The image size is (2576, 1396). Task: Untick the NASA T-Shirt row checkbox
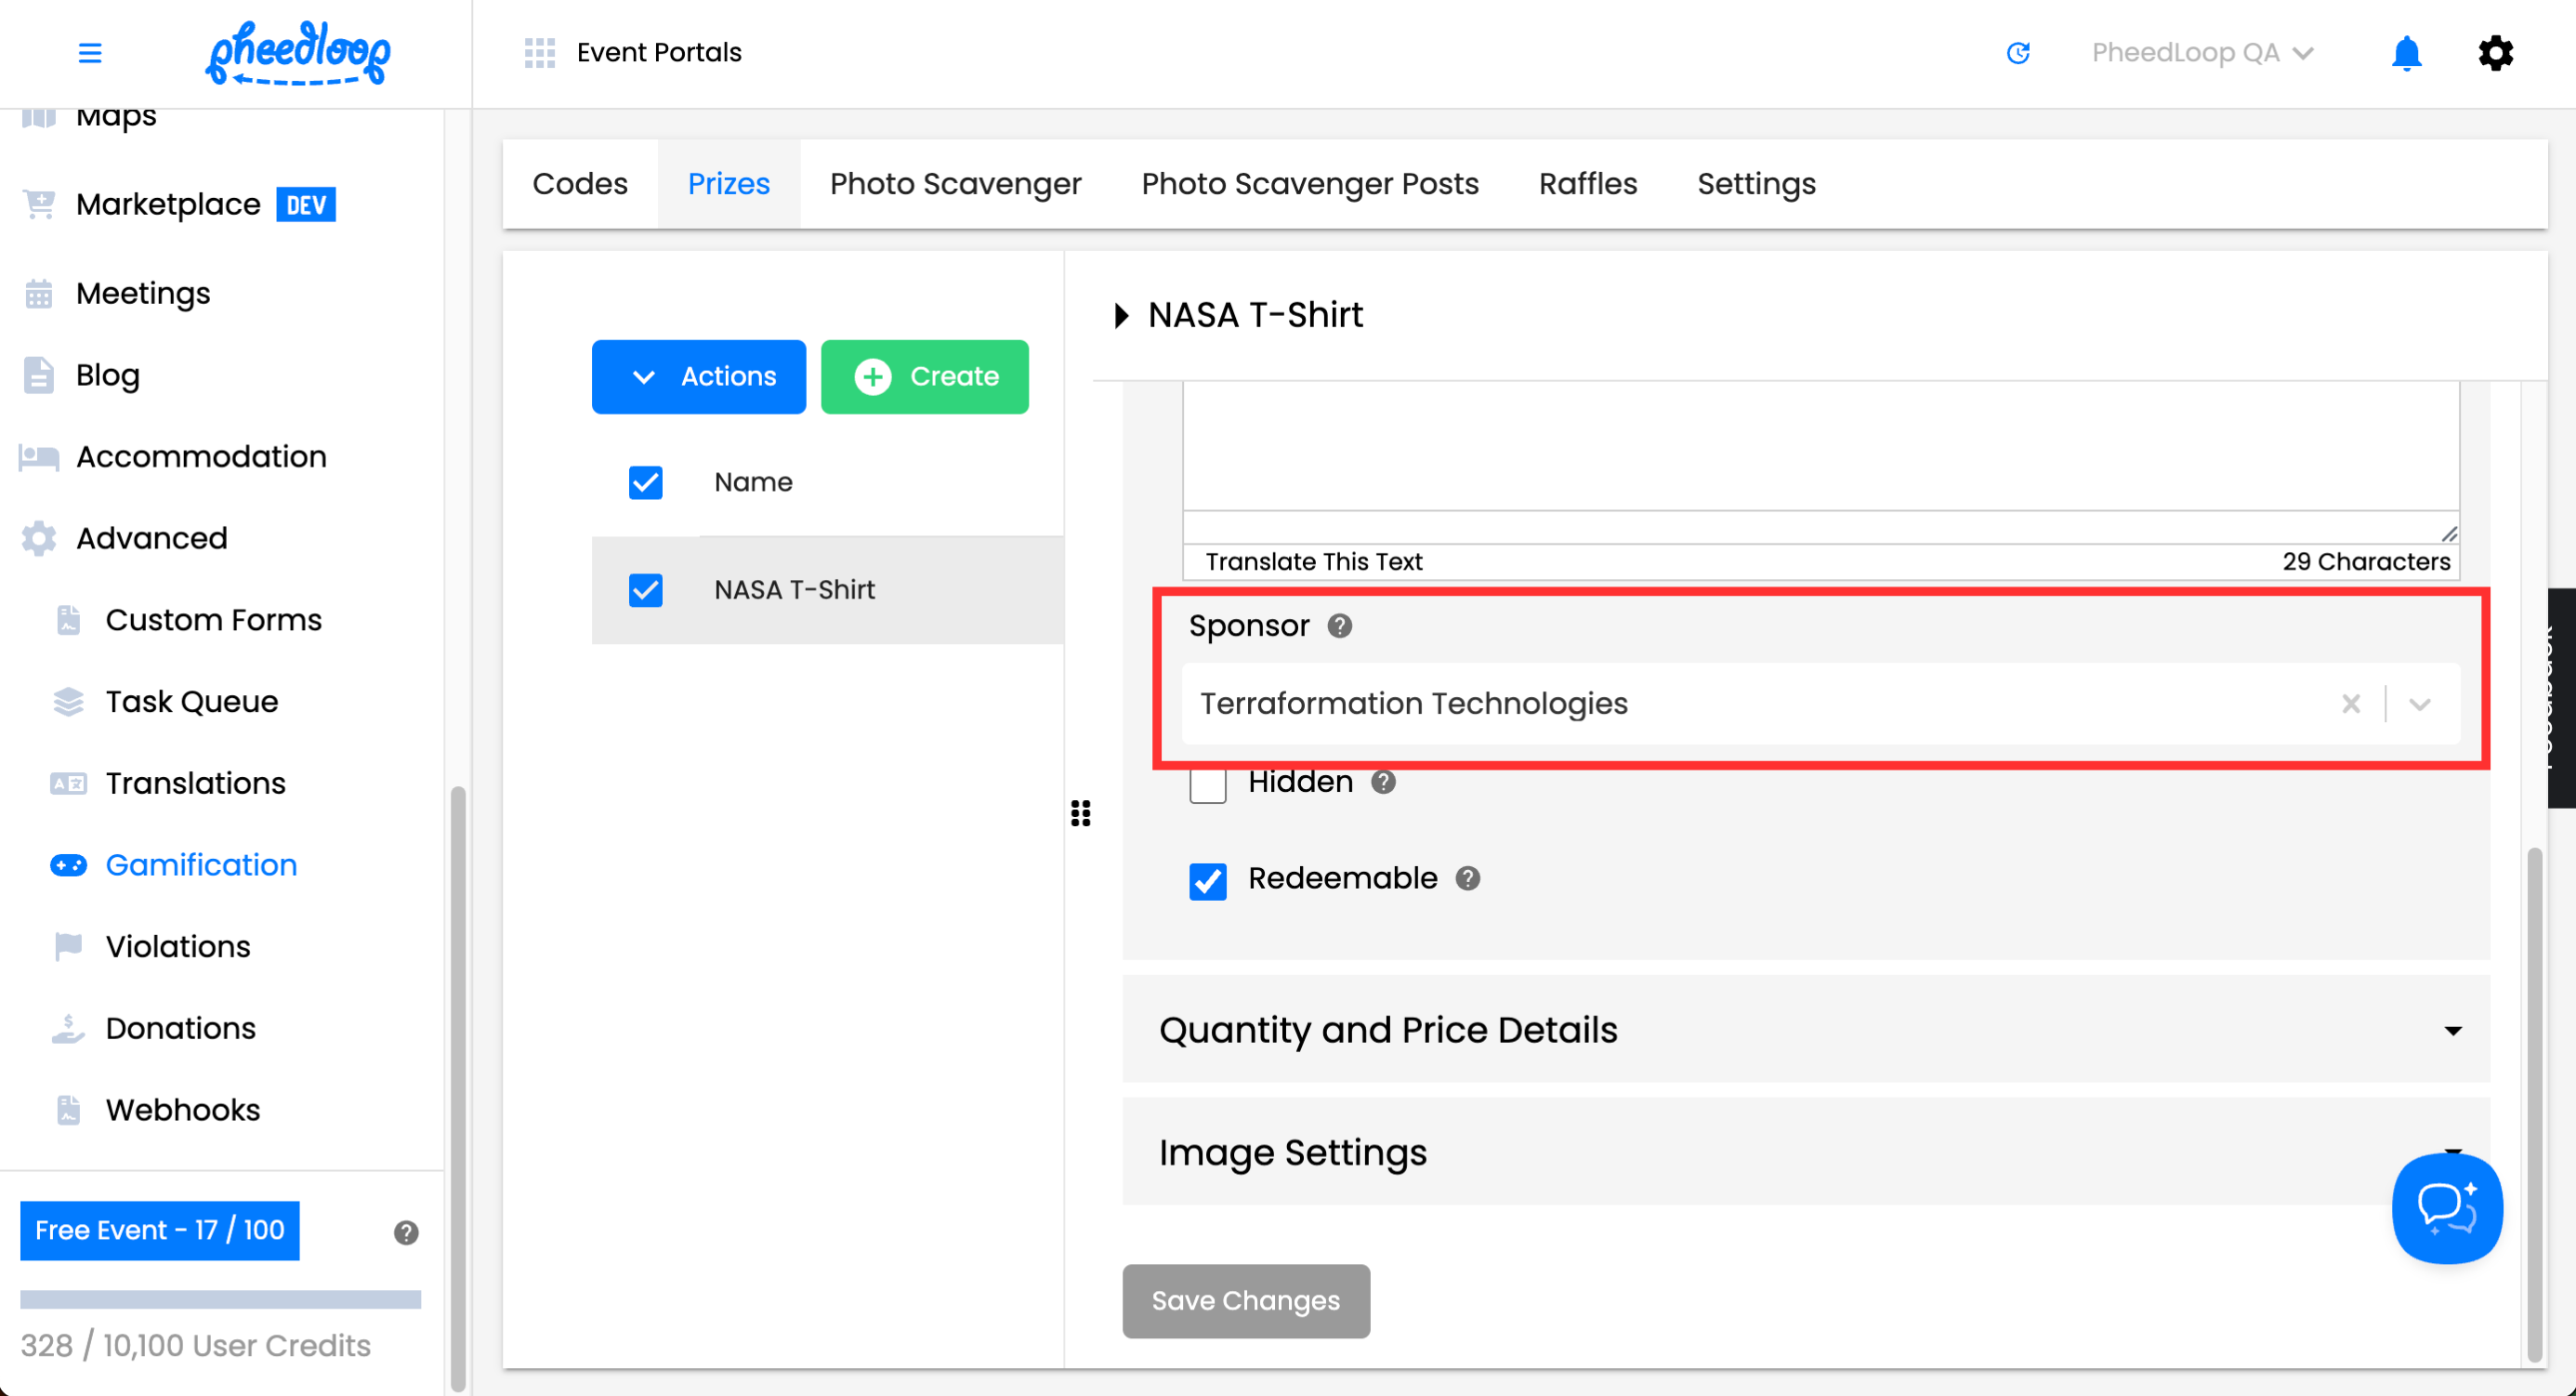click(x=645, y=590)
